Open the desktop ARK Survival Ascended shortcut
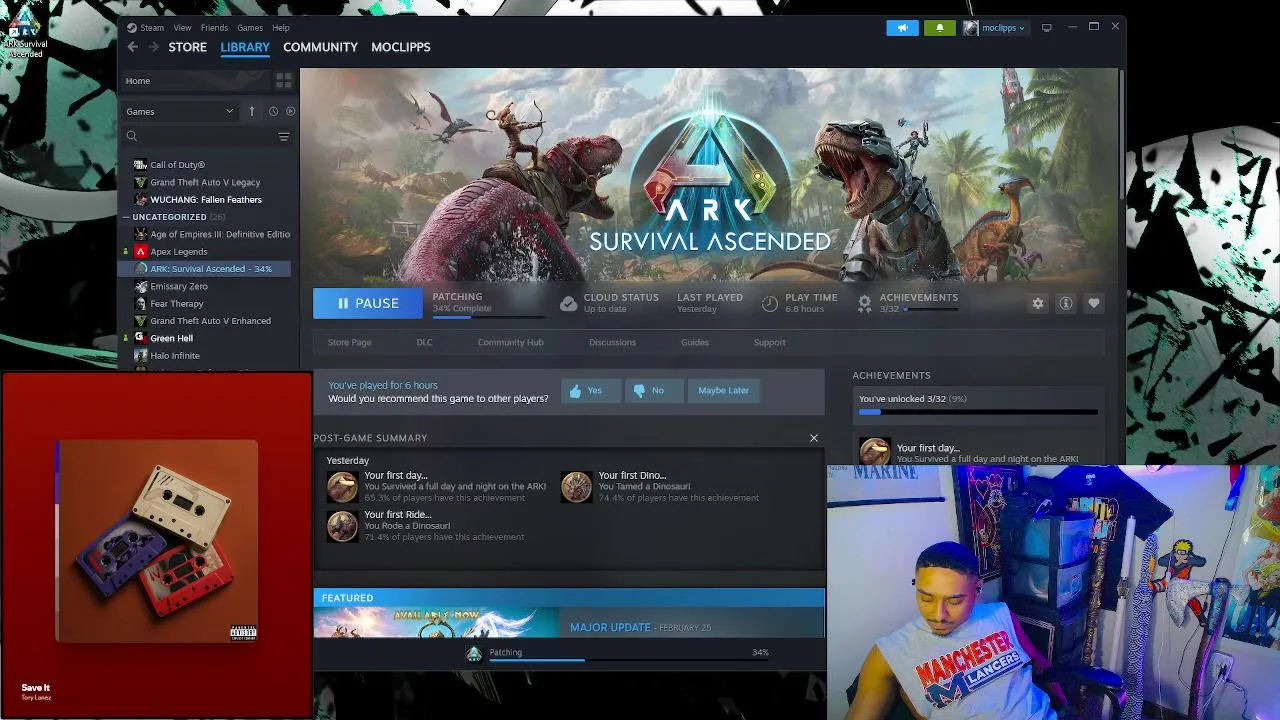Viewport: 1280px width, 720px height. pyautogui.click(x=24, y=33)
